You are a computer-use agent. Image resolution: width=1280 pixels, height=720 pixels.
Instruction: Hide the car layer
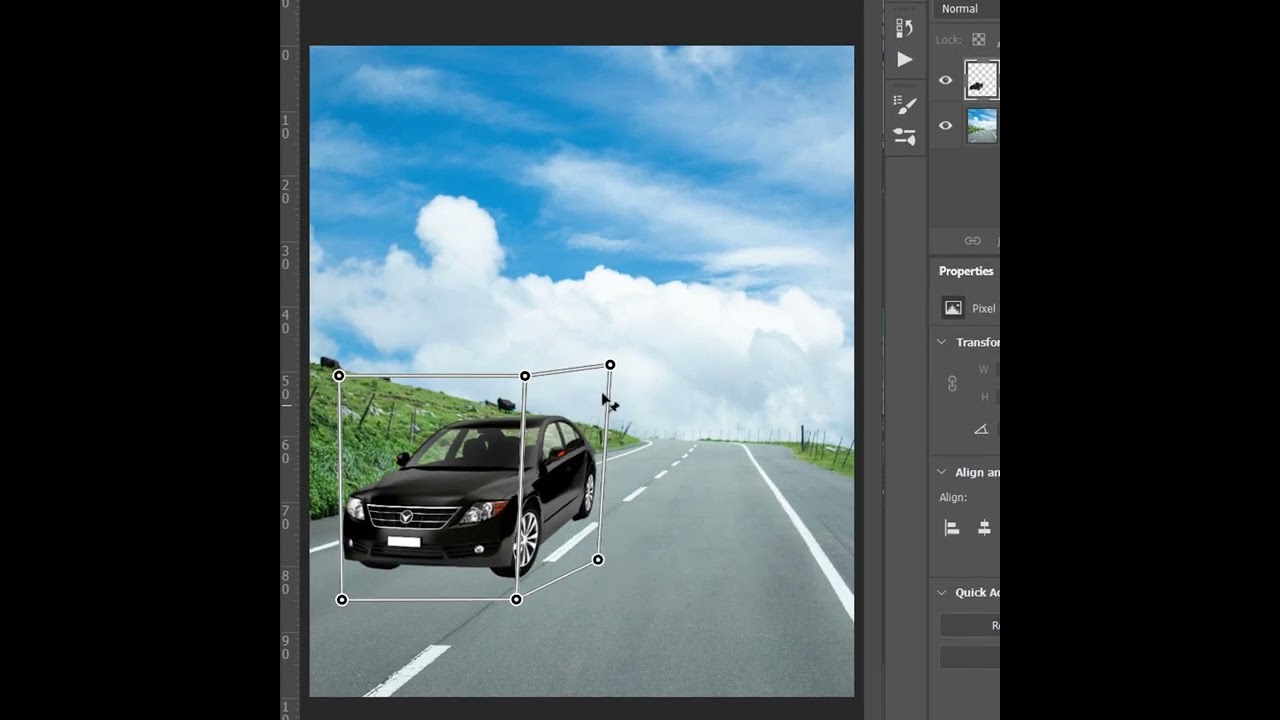(945, 80)
